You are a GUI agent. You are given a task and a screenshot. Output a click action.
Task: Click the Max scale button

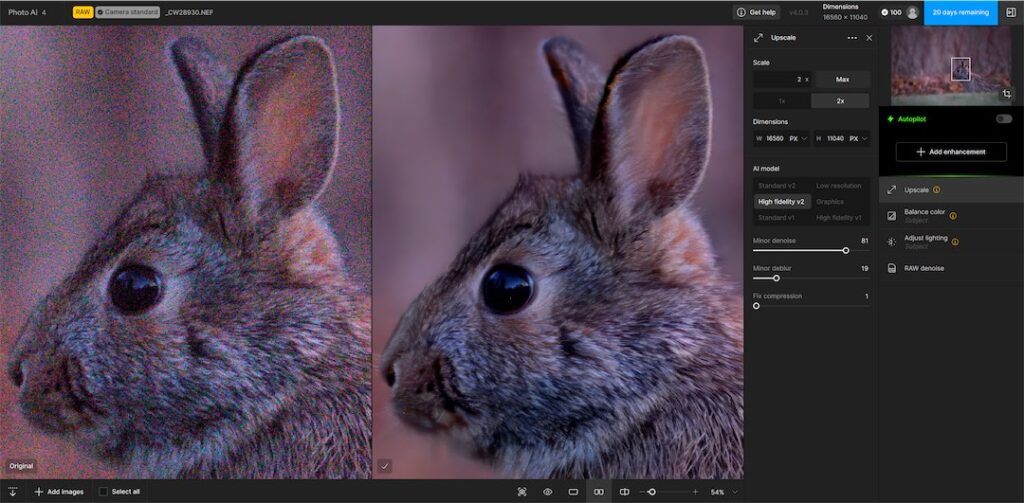[x=841, y=79]
